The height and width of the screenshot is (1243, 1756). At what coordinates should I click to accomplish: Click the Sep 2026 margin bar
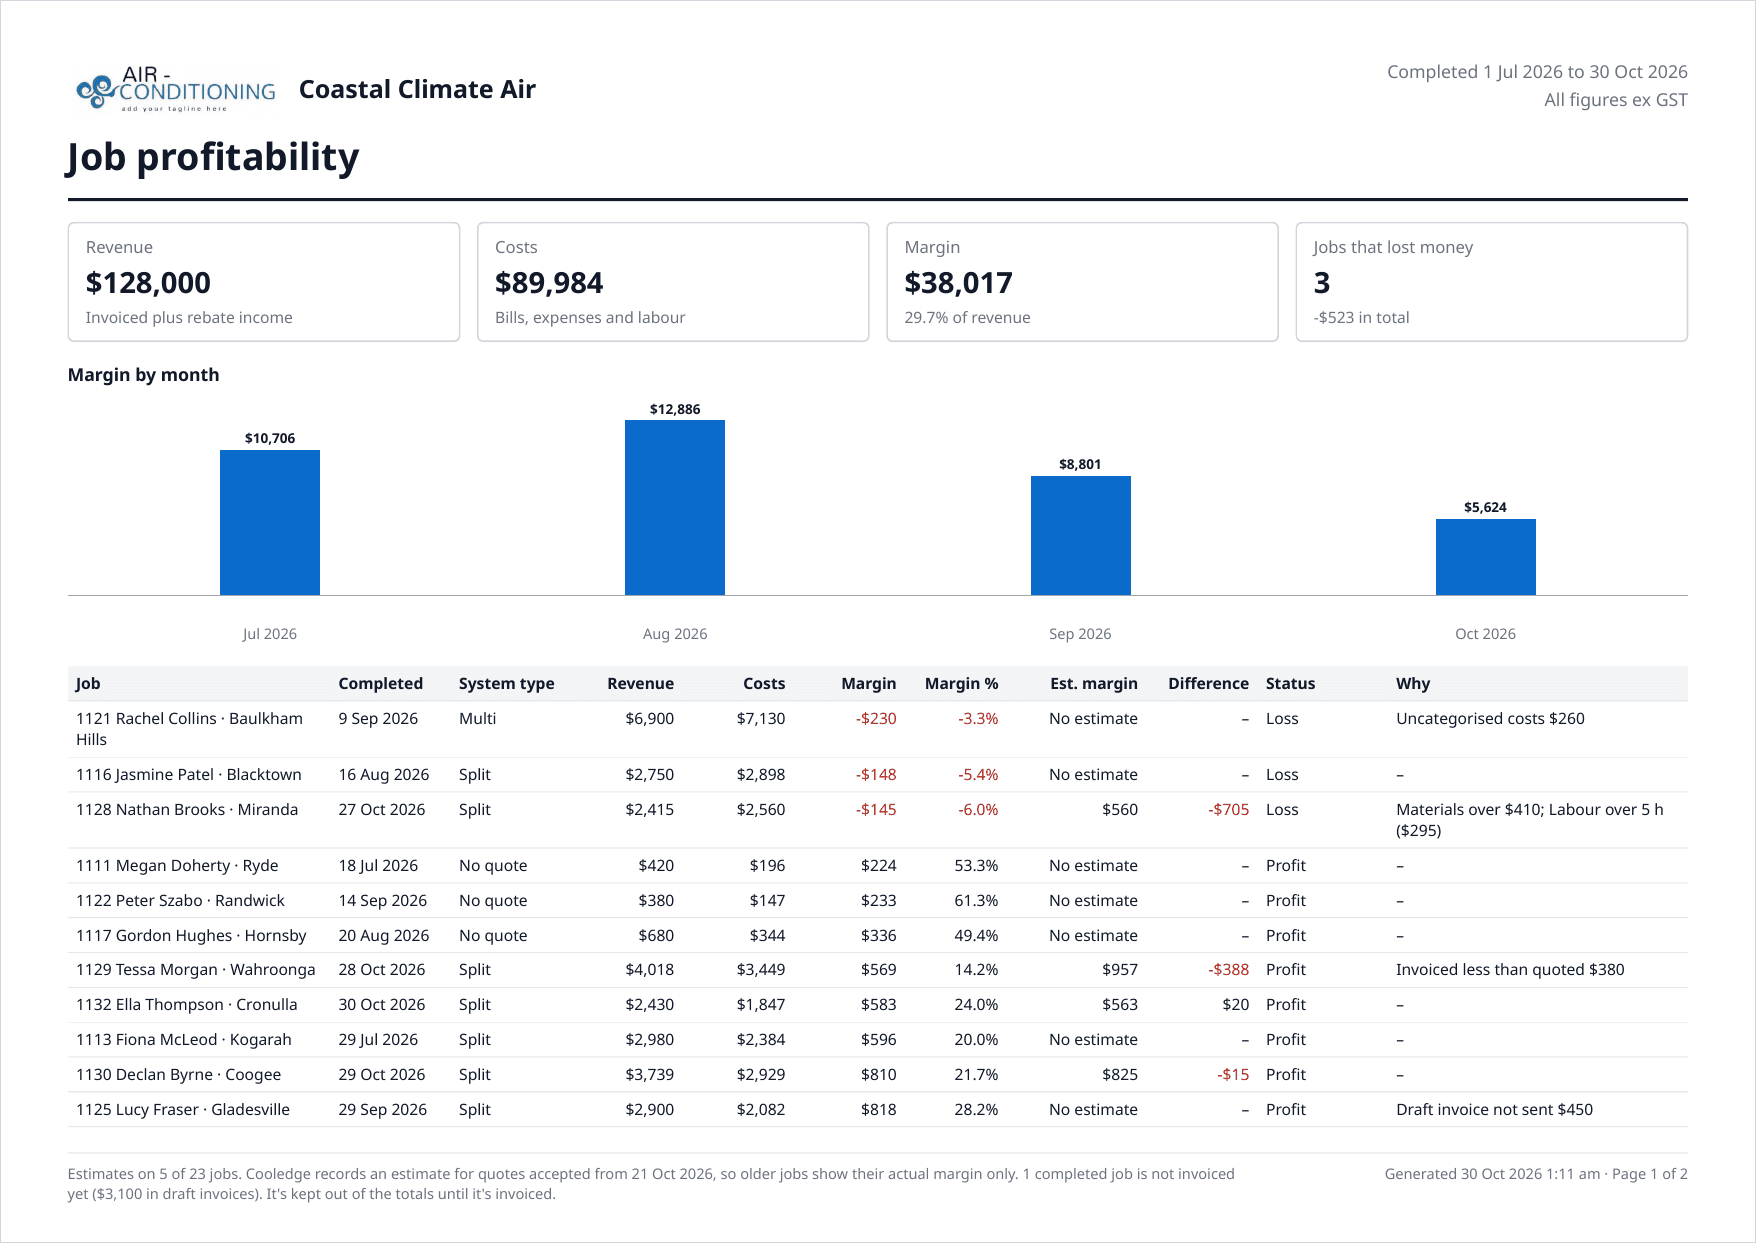pyautogui.click(x=1080, y=535)
